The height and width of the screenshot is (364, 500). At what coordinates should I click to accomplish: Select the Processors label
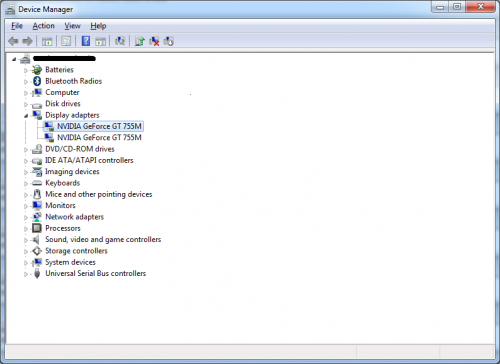[x=63, y=228]
